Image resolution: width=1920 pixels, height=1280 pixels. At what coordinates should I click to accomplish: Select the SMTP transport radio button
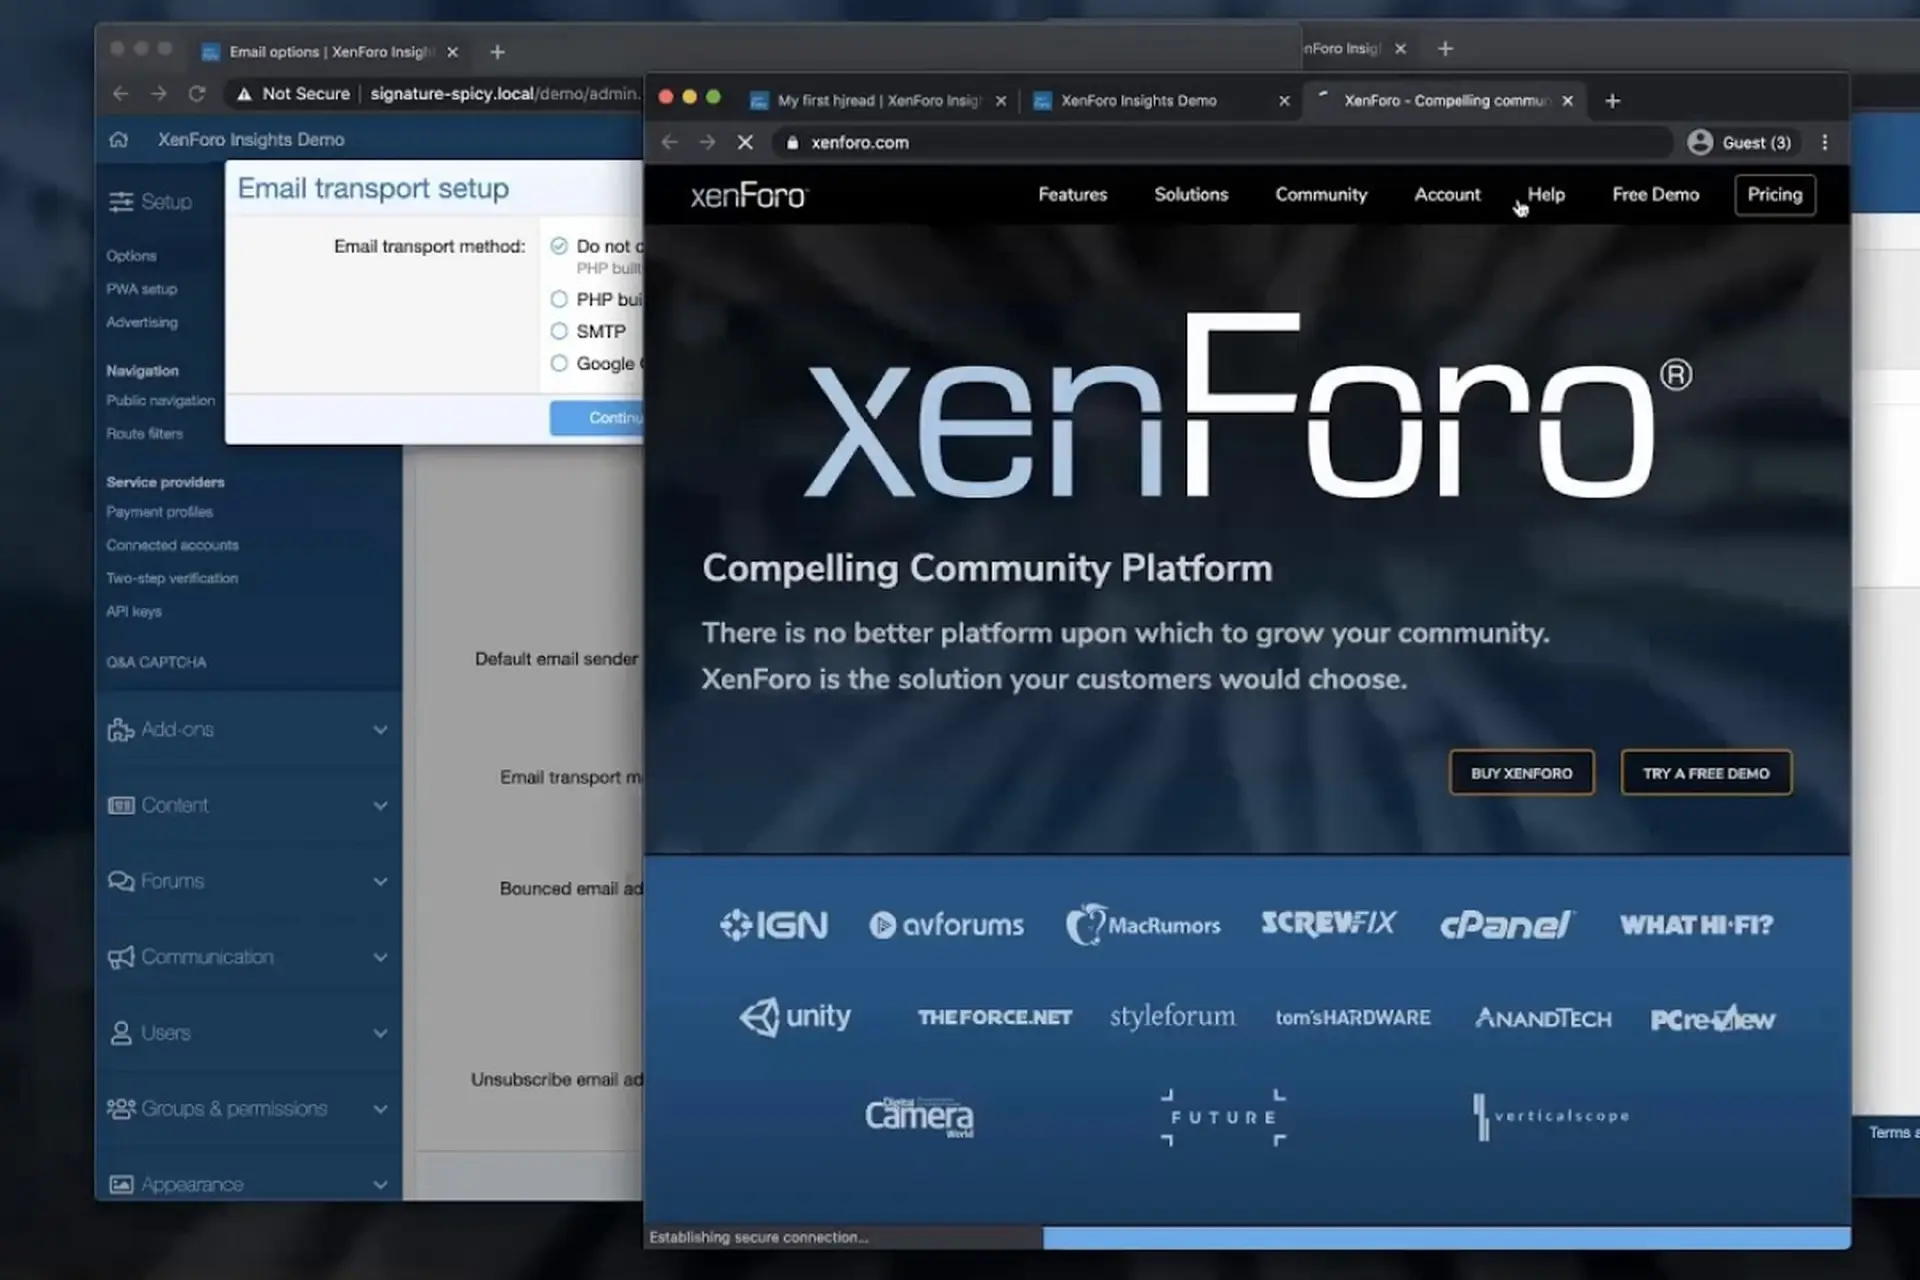(x=559, y=331)
